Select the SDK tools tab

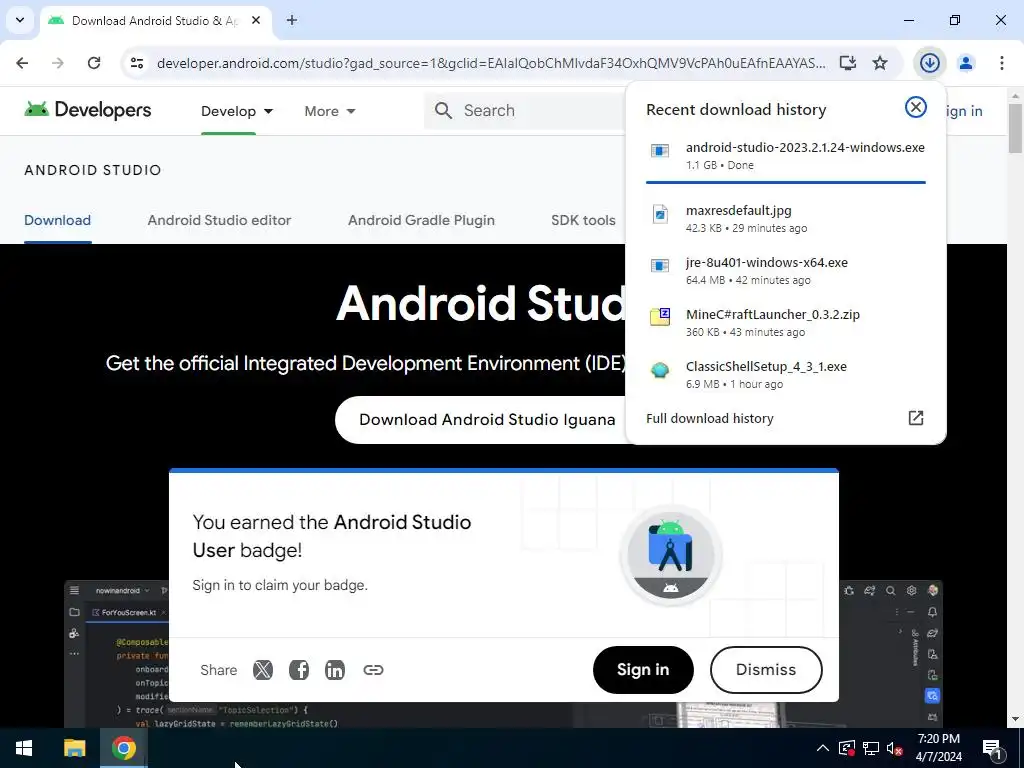583,220
